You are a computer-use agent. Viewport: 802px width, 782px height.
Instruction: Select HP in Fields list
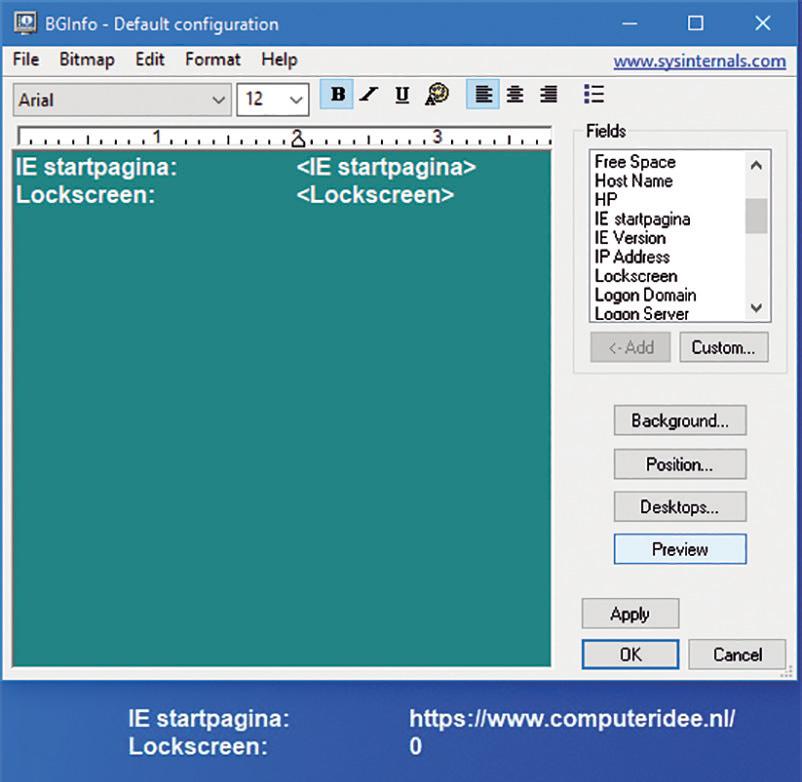pos(606,199)
